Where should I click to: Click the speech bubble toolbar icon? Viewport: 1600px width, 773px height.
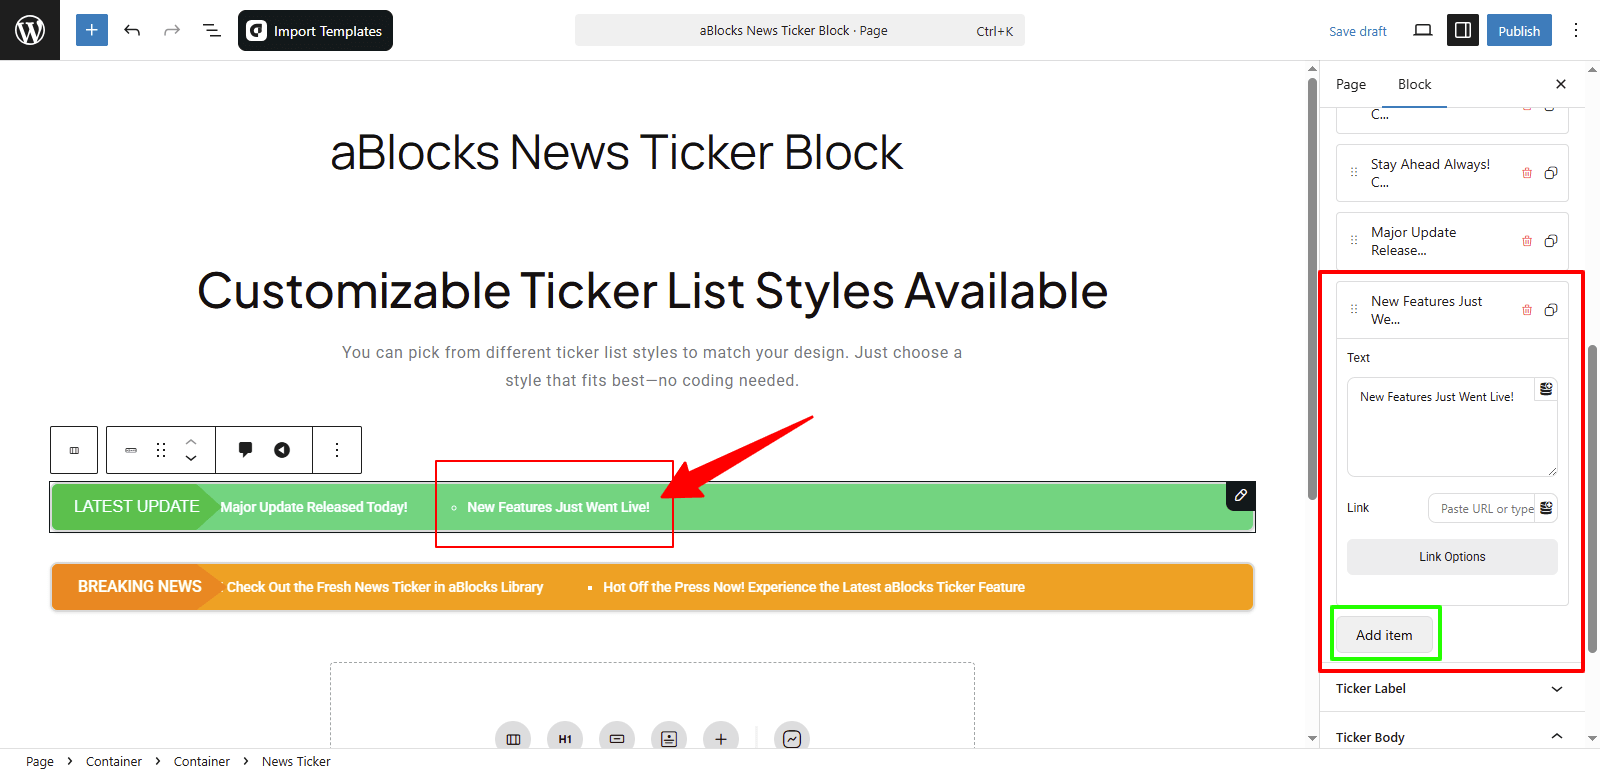246,449
